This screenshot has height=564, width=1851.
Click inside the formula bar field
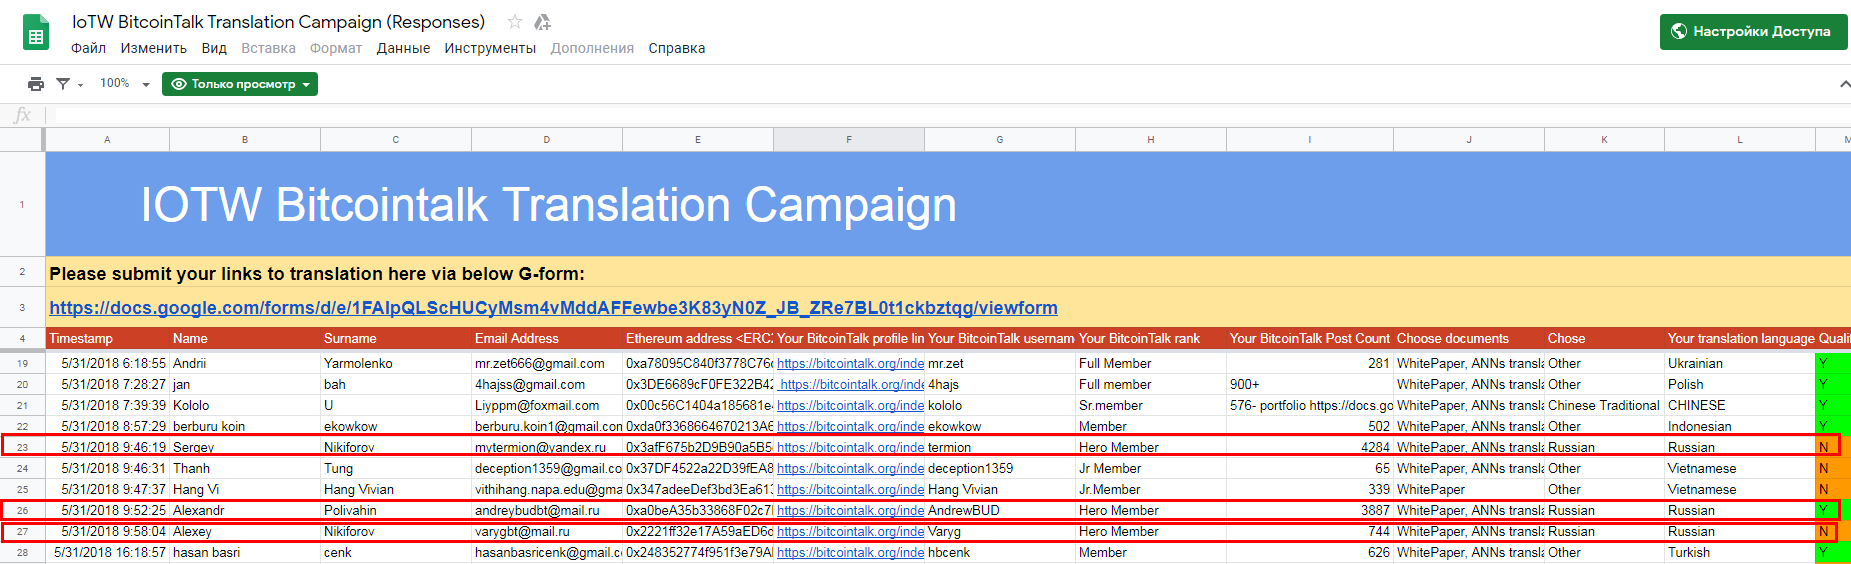point(948,115)
